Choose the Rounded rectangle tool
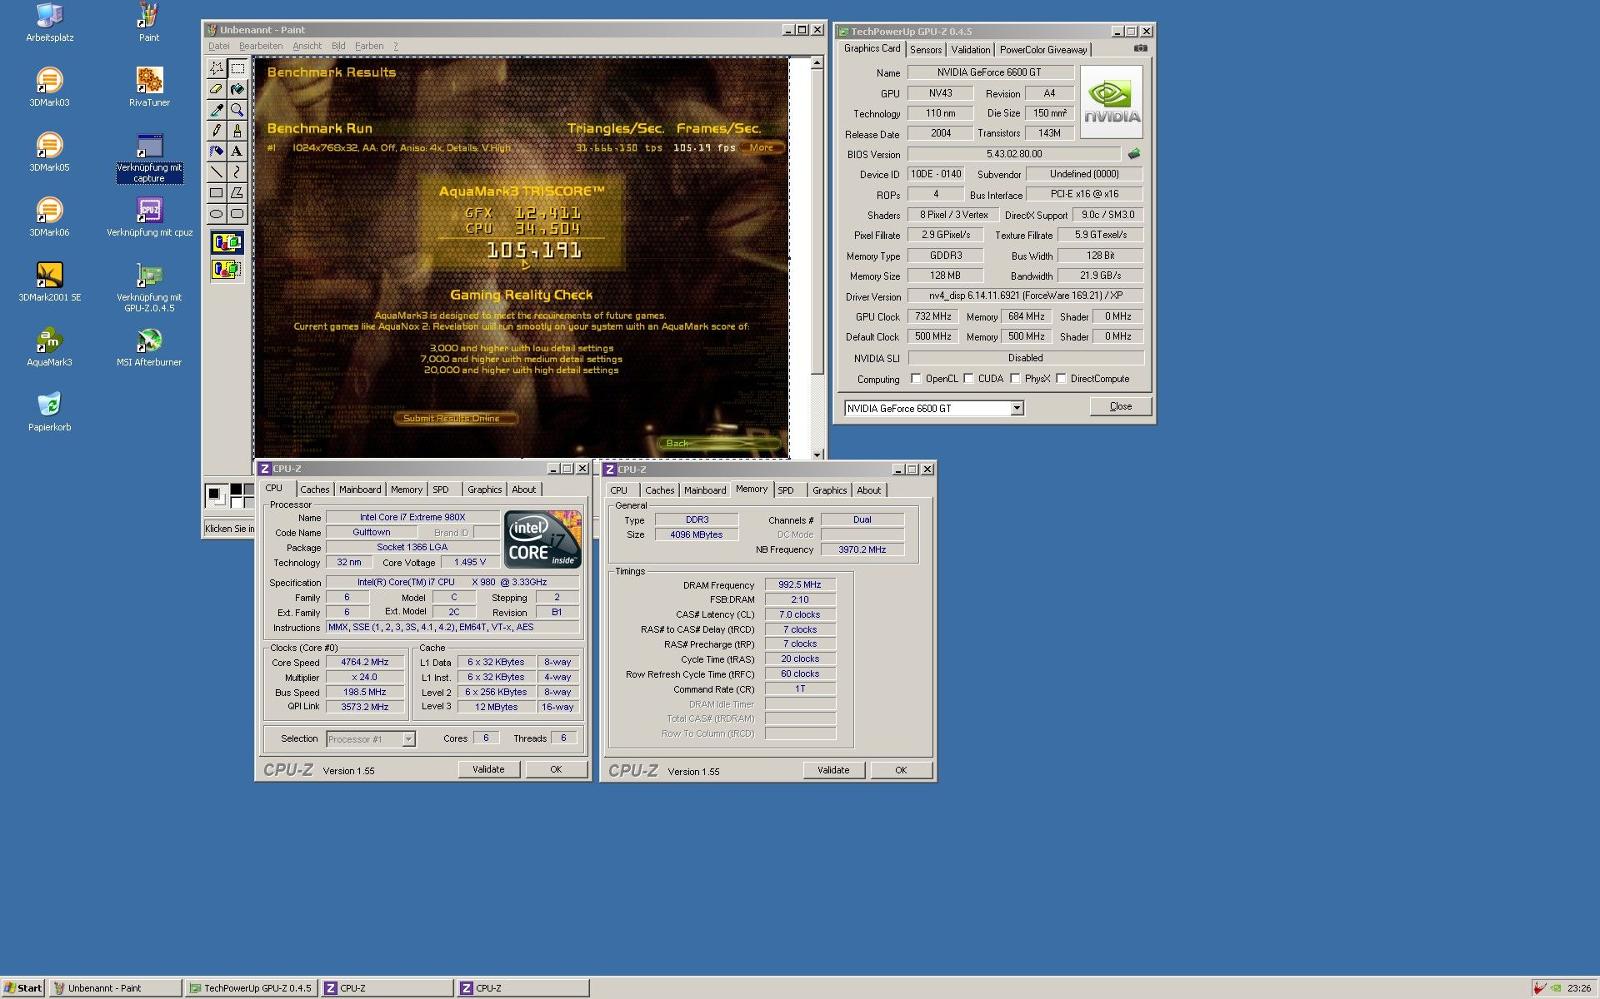This screenshot has height=999, width=1600. 237,213
